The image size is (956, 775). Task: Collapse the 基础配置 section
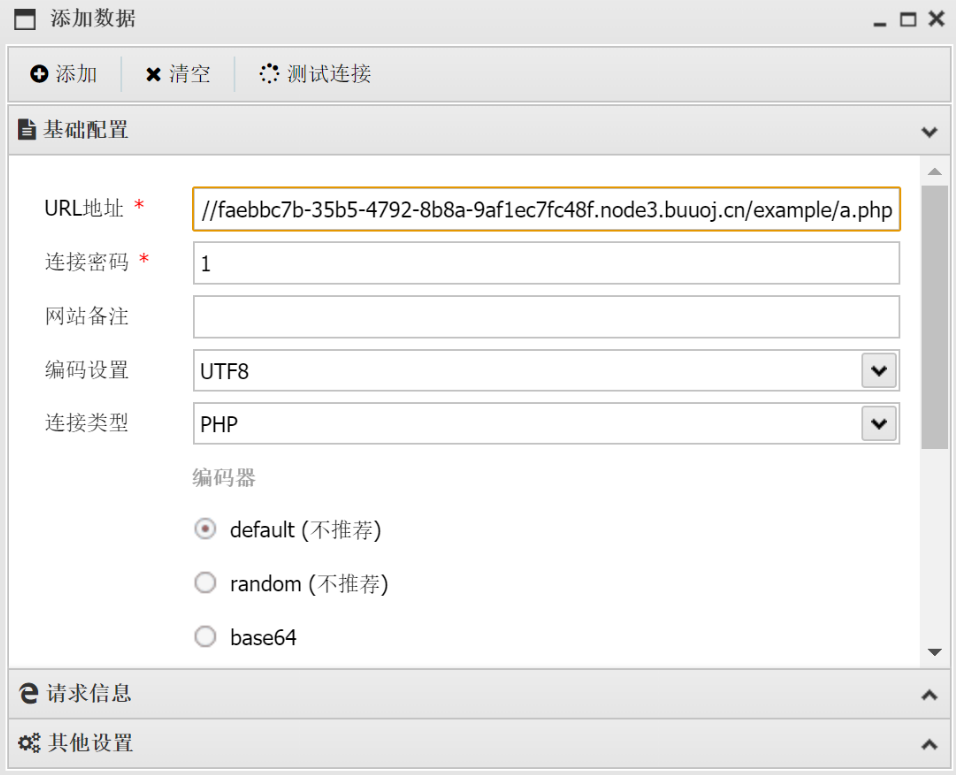point(929,131)
